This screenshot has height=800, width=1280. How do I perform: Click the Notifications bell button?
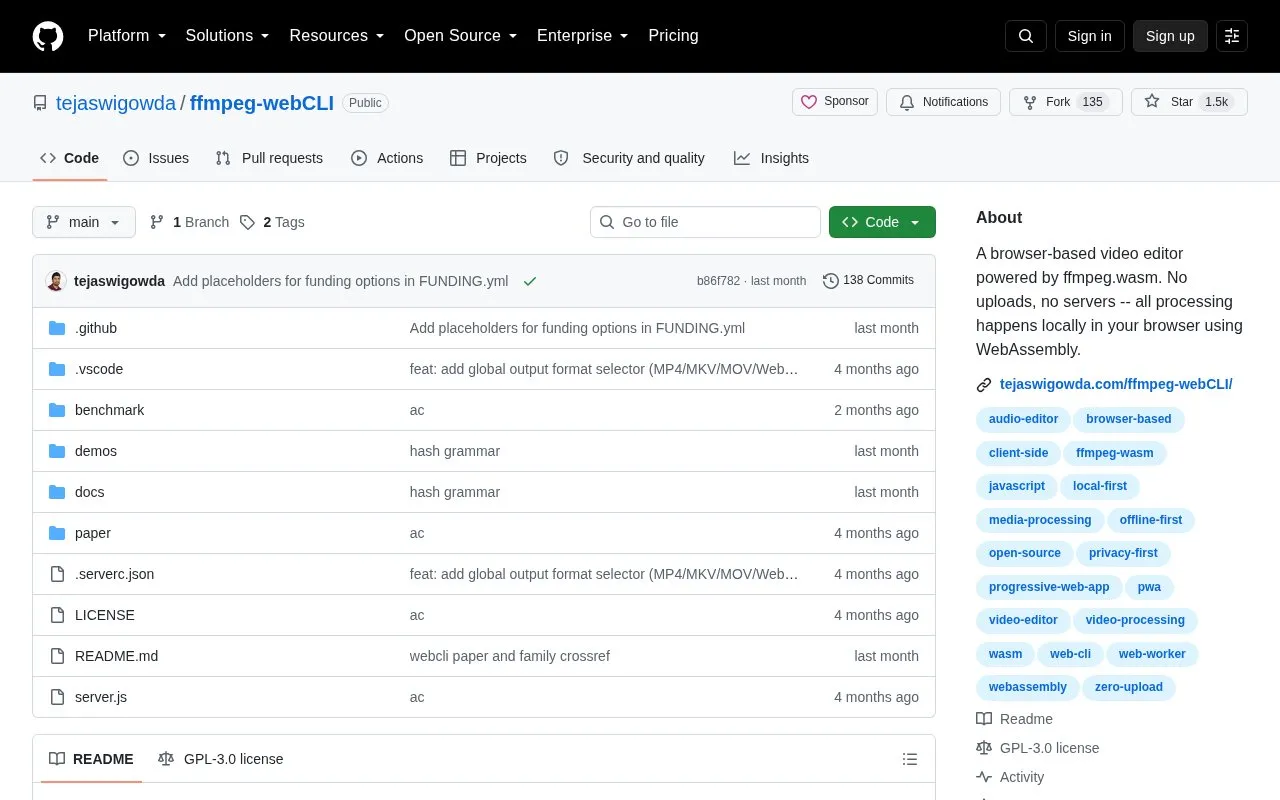(943, 102)
